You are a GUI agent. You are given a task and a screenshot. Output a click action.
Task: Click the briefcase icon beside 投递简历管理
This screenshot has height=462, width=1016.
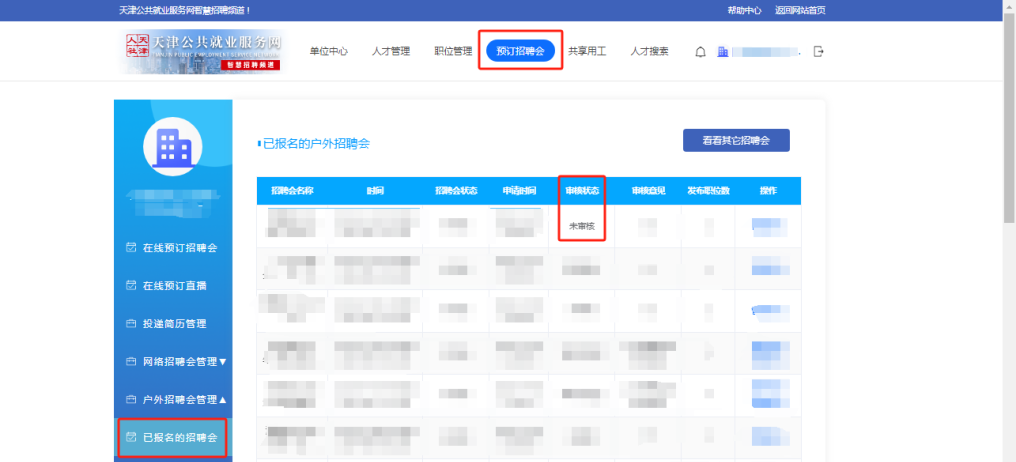(x=130, y=323)
